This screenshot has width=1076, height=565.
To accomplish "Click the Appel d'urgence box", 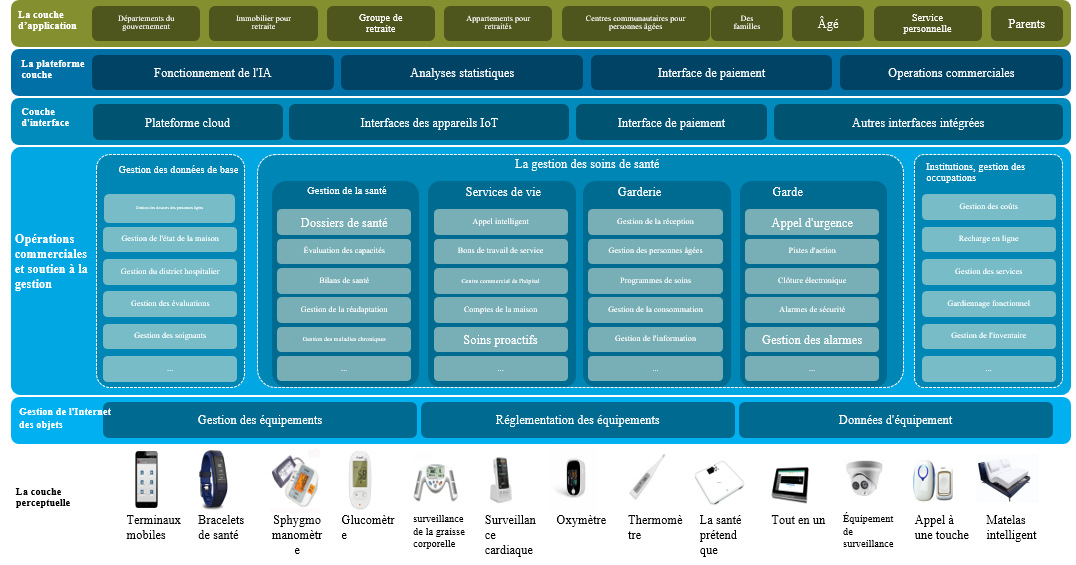I will (811, 223).
